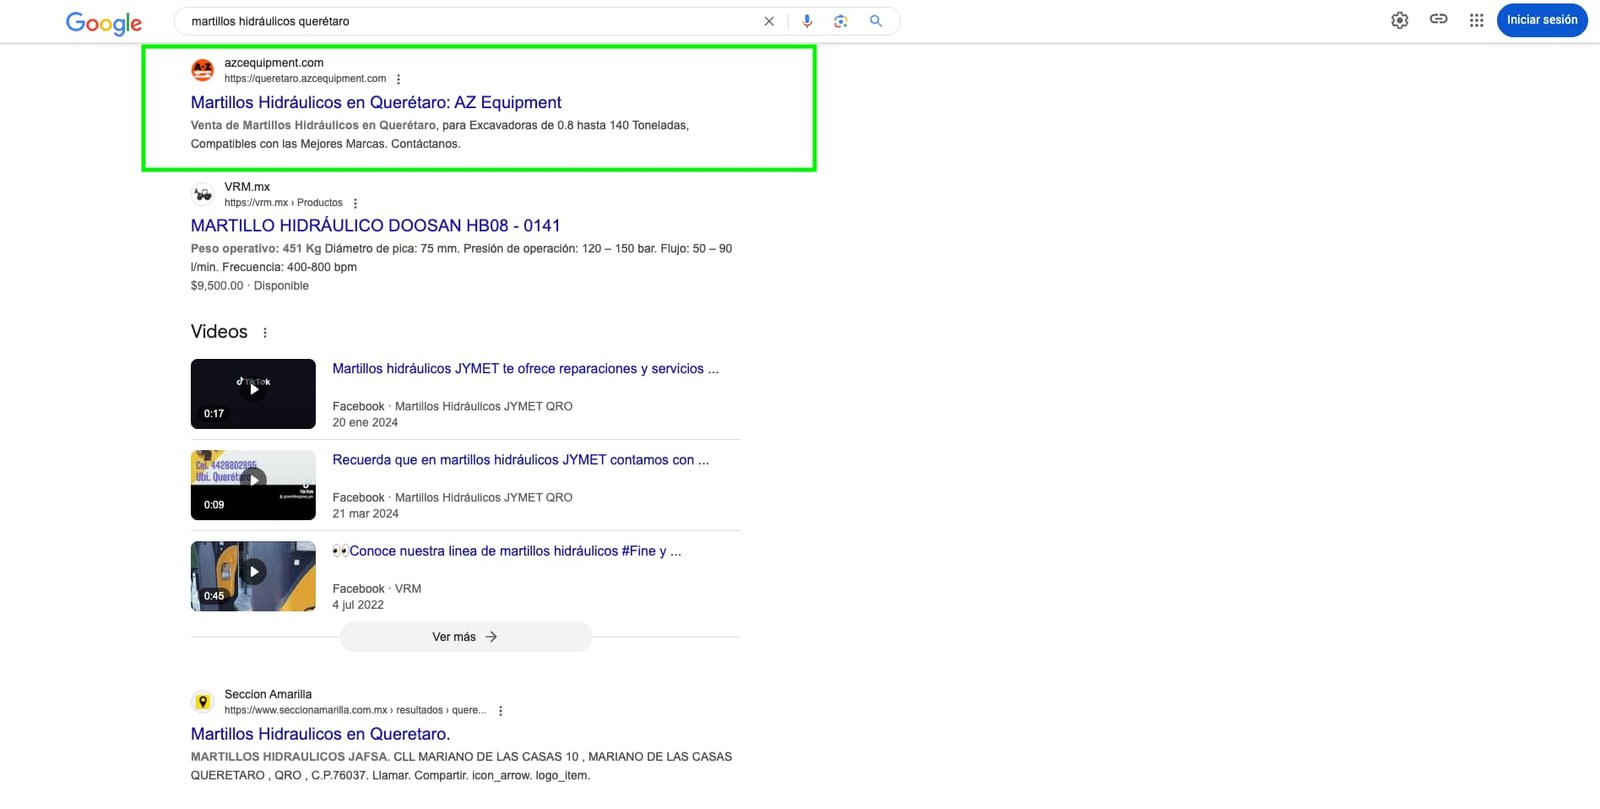
Task: Click the 20 ene 2024 video date
Action: tap(365, 423)
